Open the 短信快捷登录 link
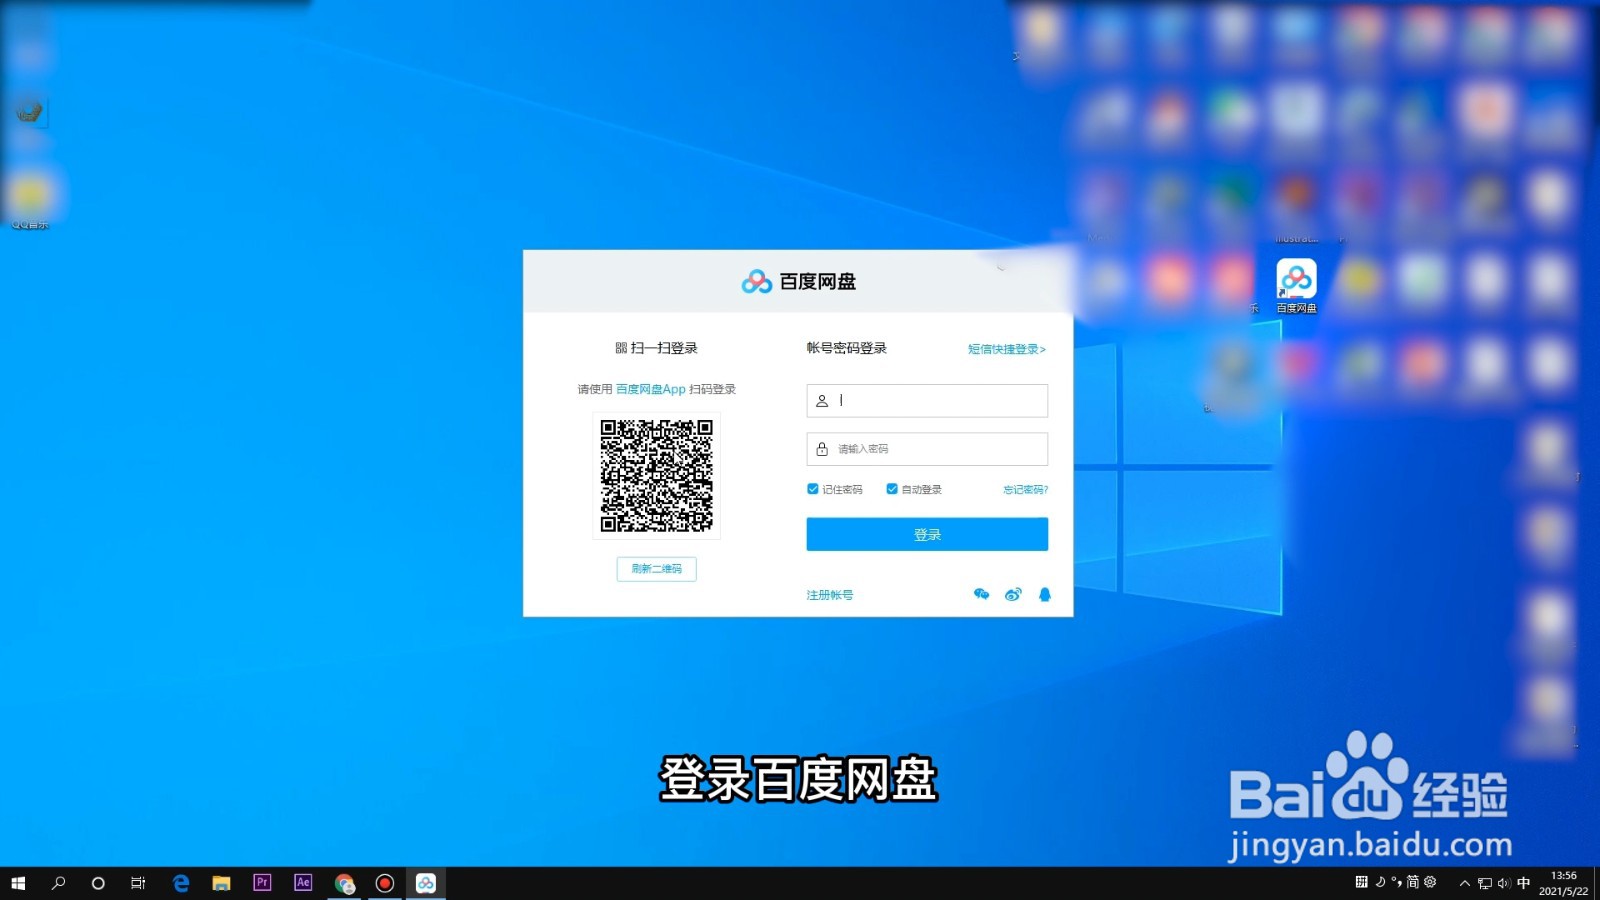The image size is (1600, 900). [1006, 349]
